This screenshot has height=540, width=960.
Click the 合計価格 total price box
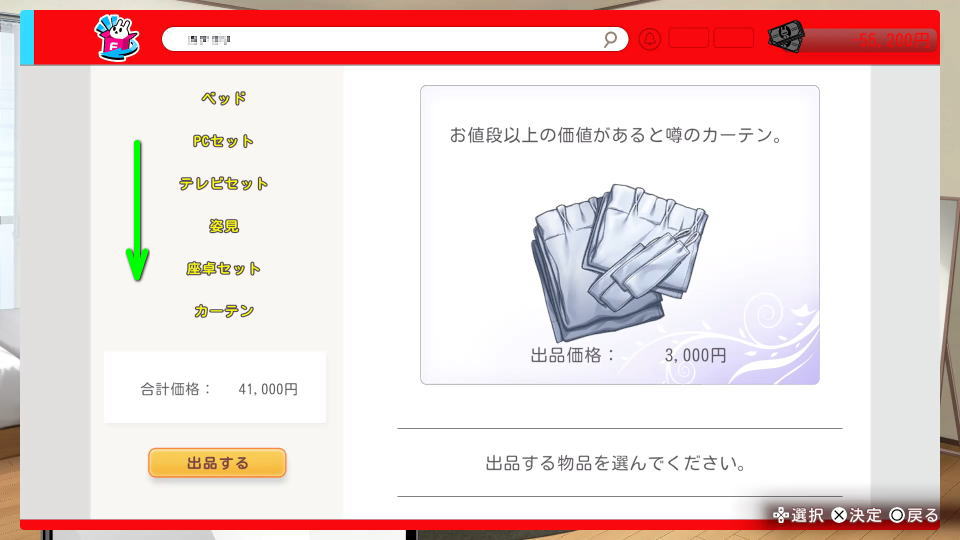(215, 388)
